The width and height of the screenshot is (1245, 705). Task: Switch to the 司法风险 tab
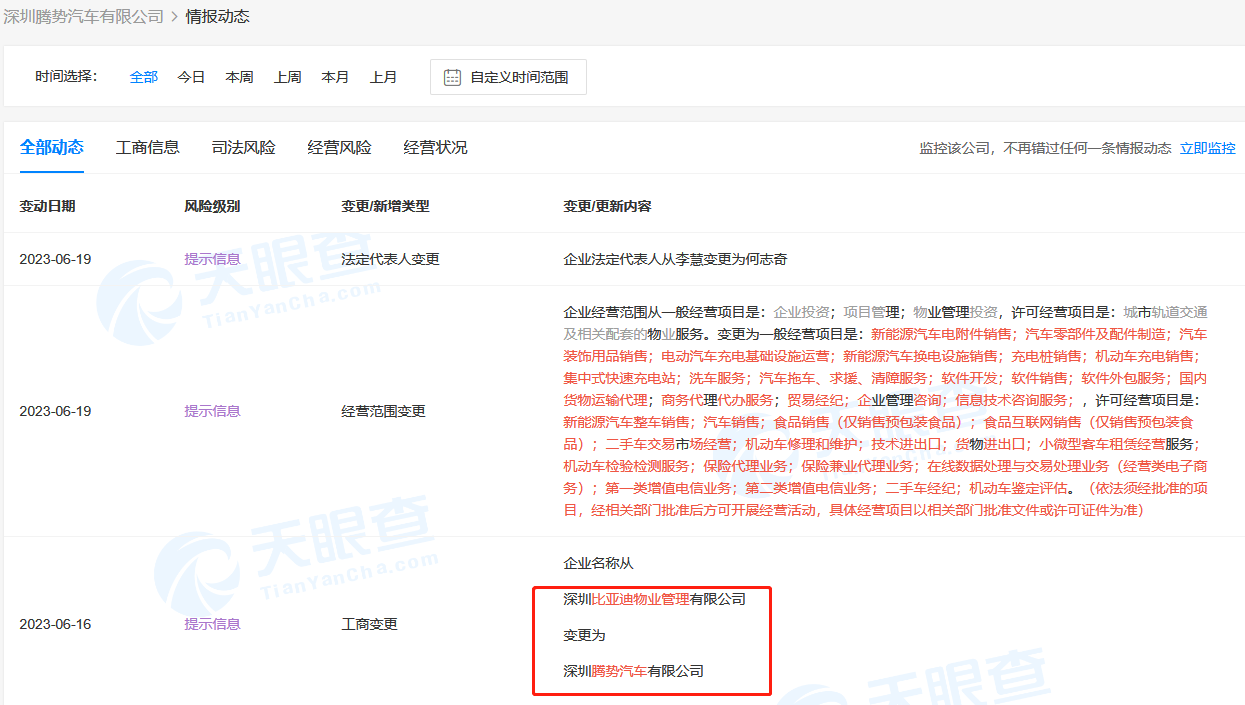(243, 147)
